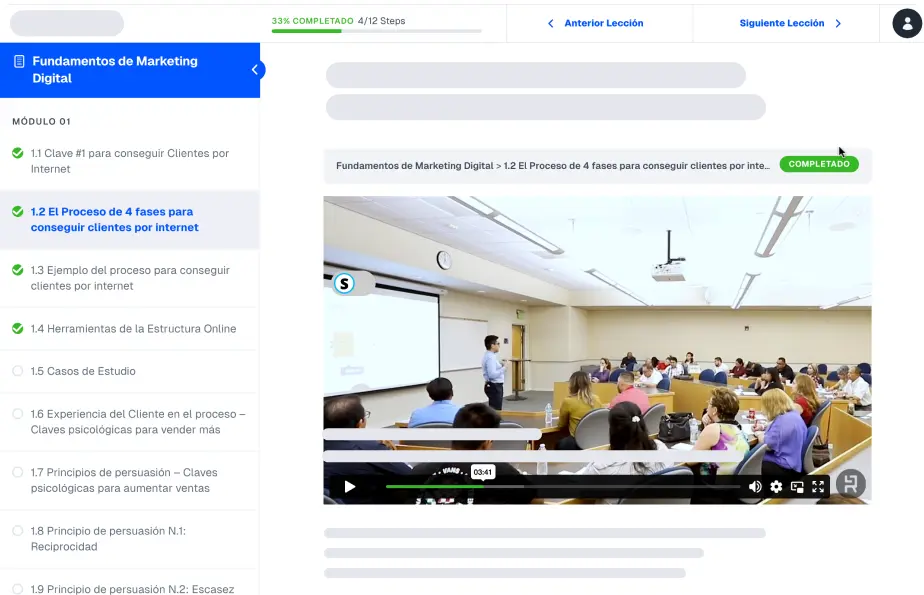
Task: Collapse the course sidebar with chevron
Action: pyautogui.click(x=254, y=70)
